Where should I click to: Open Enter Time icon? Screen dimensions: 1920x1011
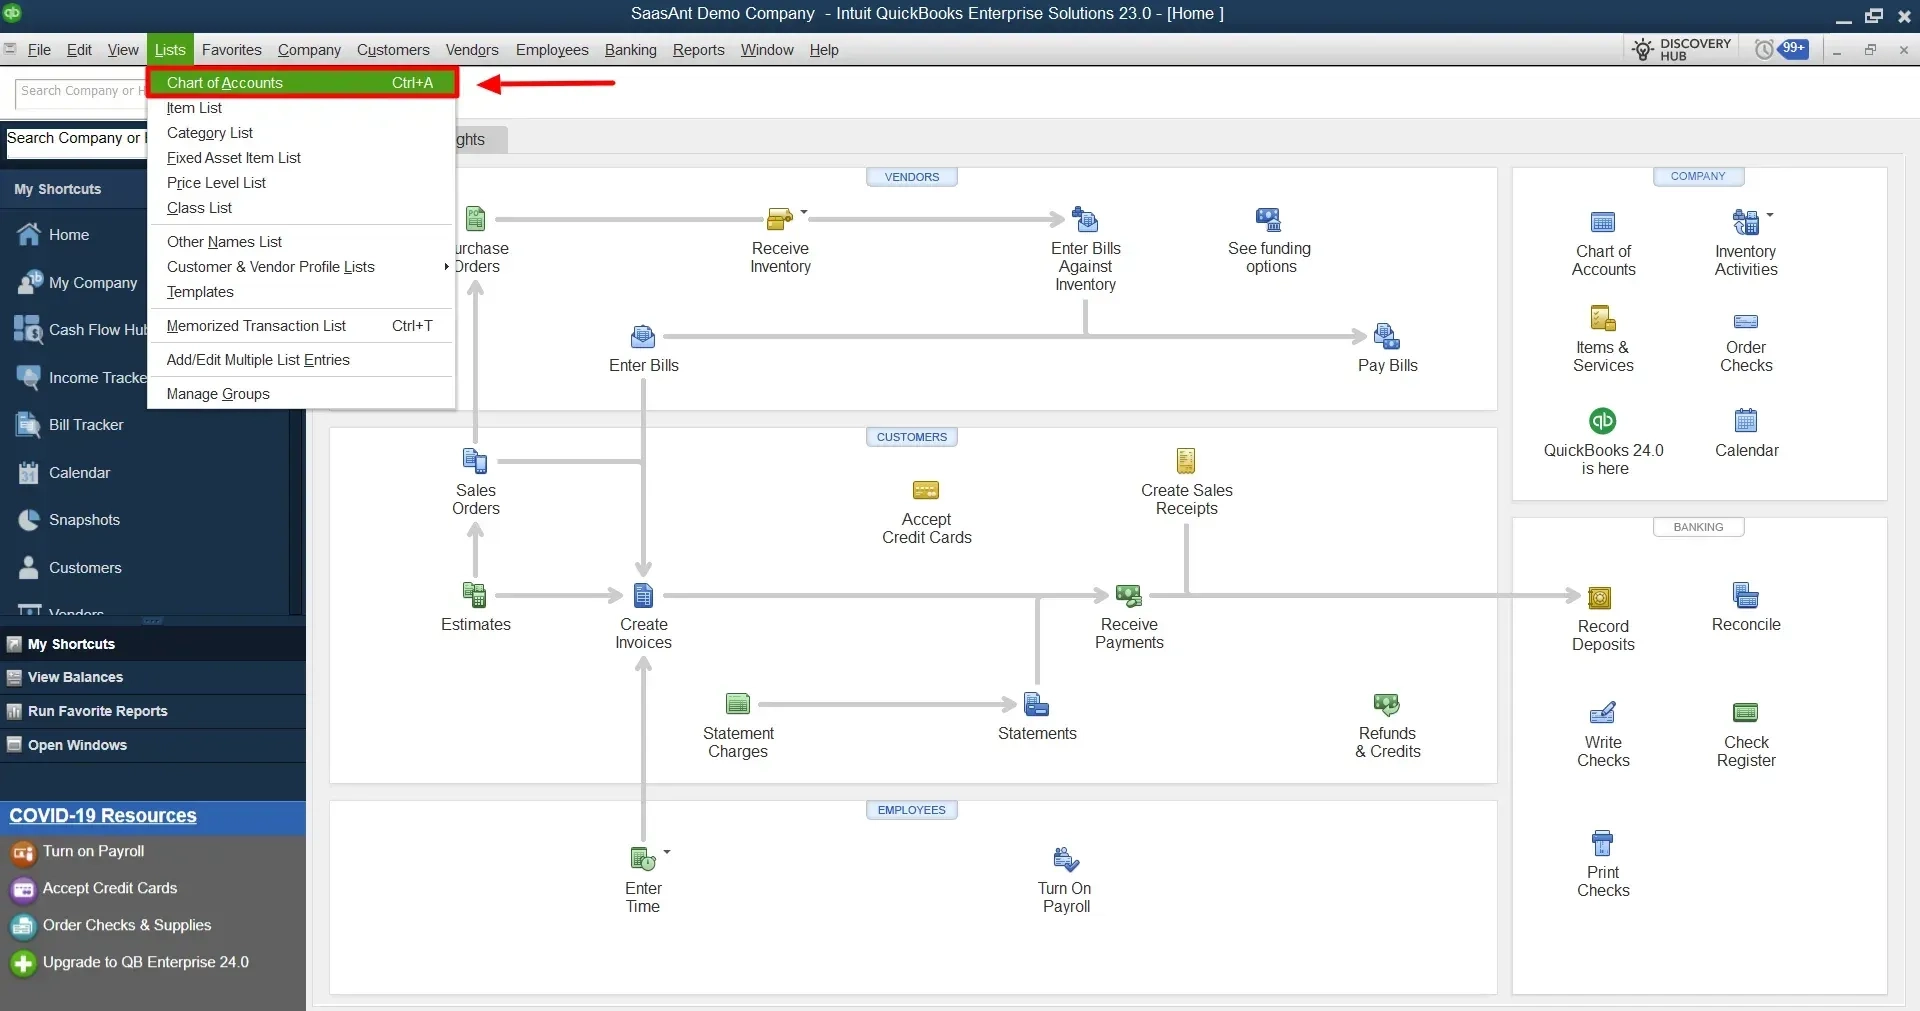pos(643,859)
